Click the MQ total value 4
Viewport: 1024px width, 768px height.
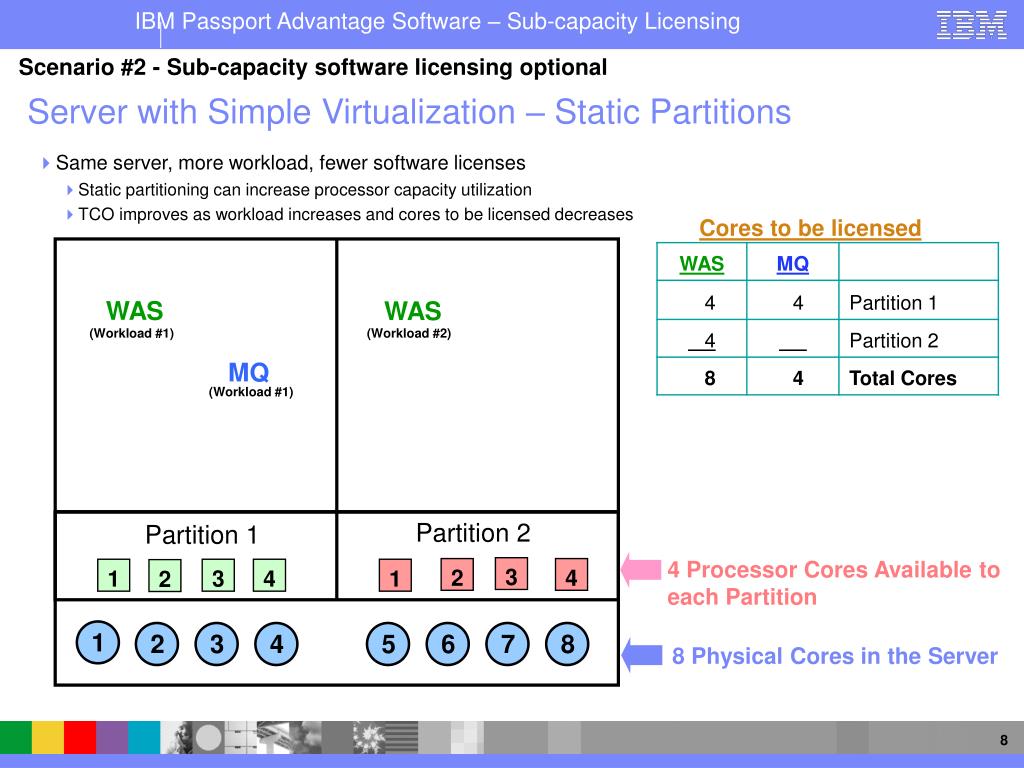coord(798,378)
